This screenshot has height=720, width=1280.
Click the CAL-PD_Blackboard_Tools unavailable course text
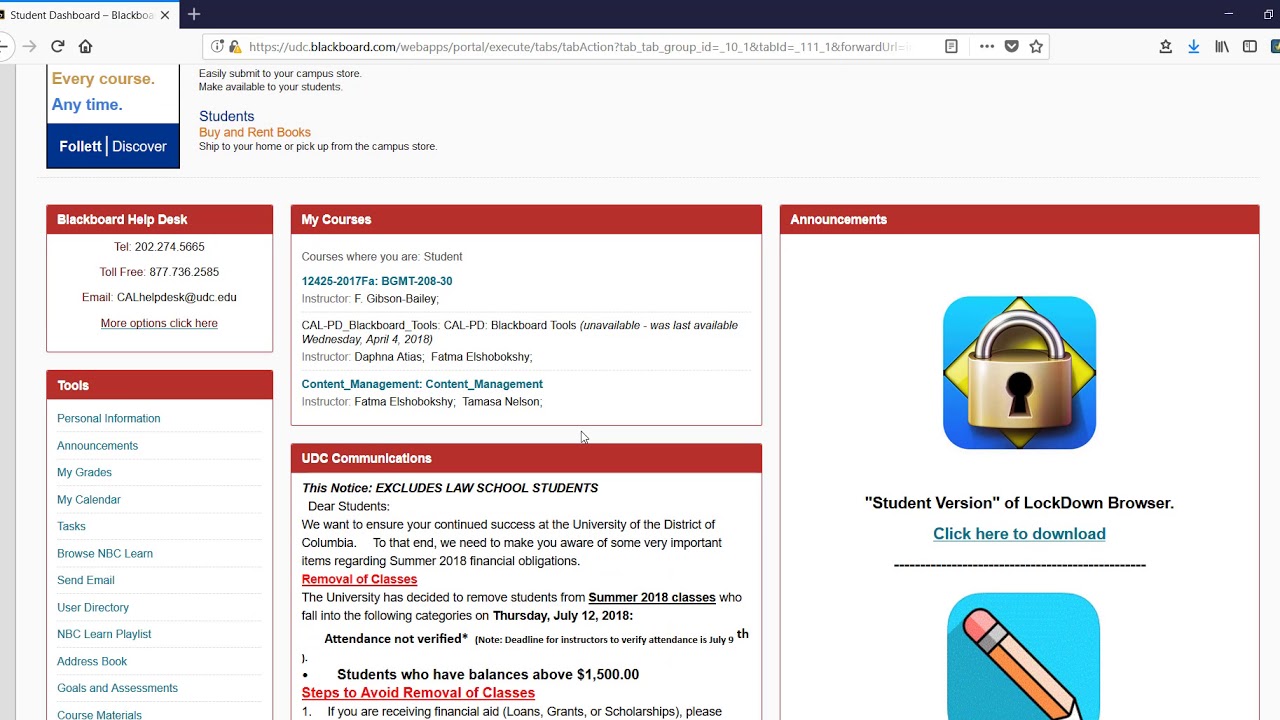[x=520, y=332]
